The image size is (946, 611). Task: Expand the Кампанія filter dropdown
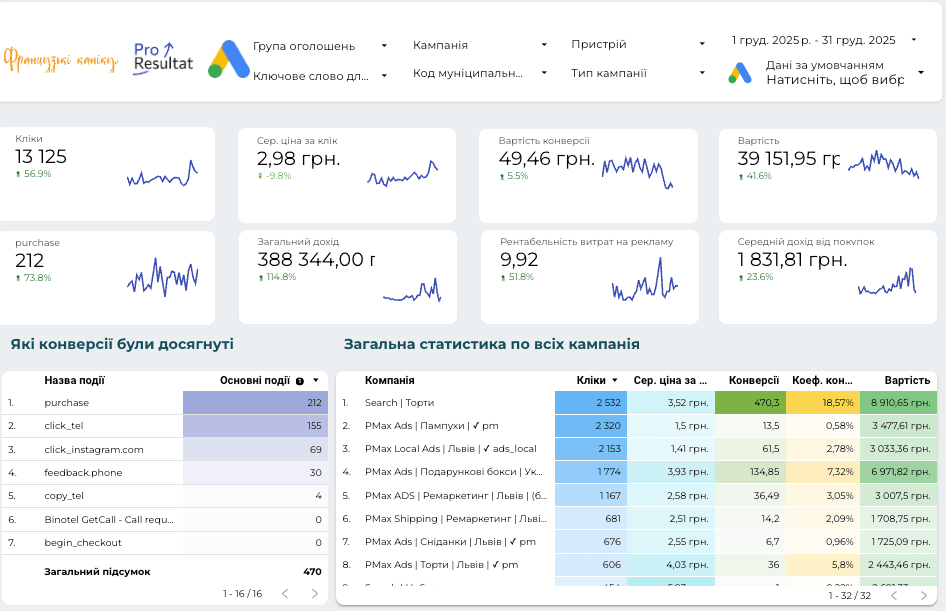pos(480,45)
